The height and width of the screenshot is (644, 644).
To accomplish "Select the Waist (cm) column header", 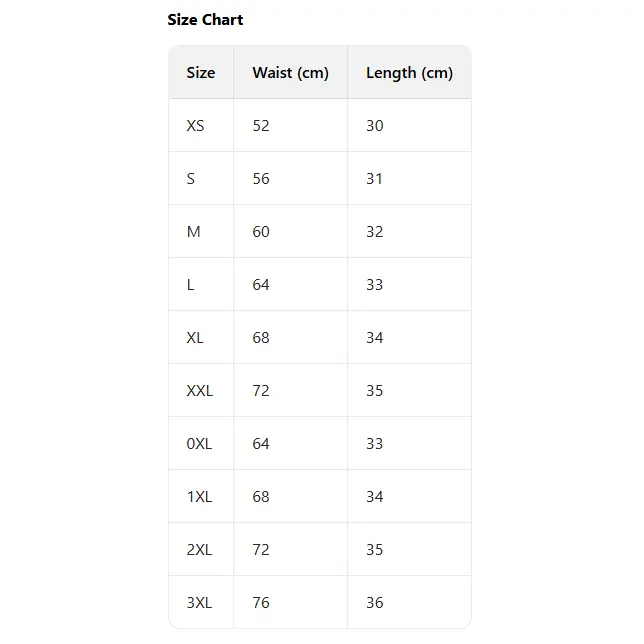I will pyautogui.click(x=290, y=72).
